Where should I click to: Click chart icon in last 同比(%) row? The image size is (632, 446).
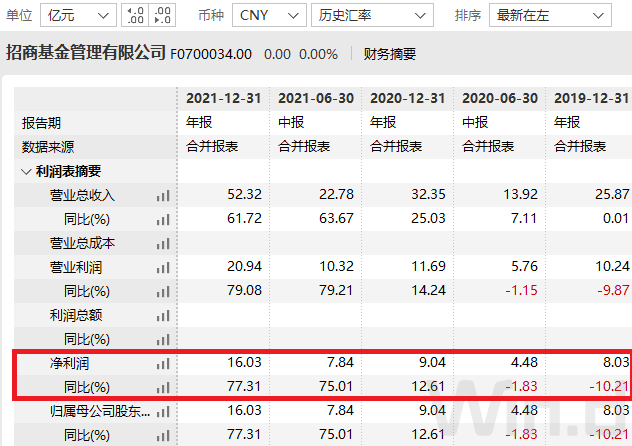point(163,436)
